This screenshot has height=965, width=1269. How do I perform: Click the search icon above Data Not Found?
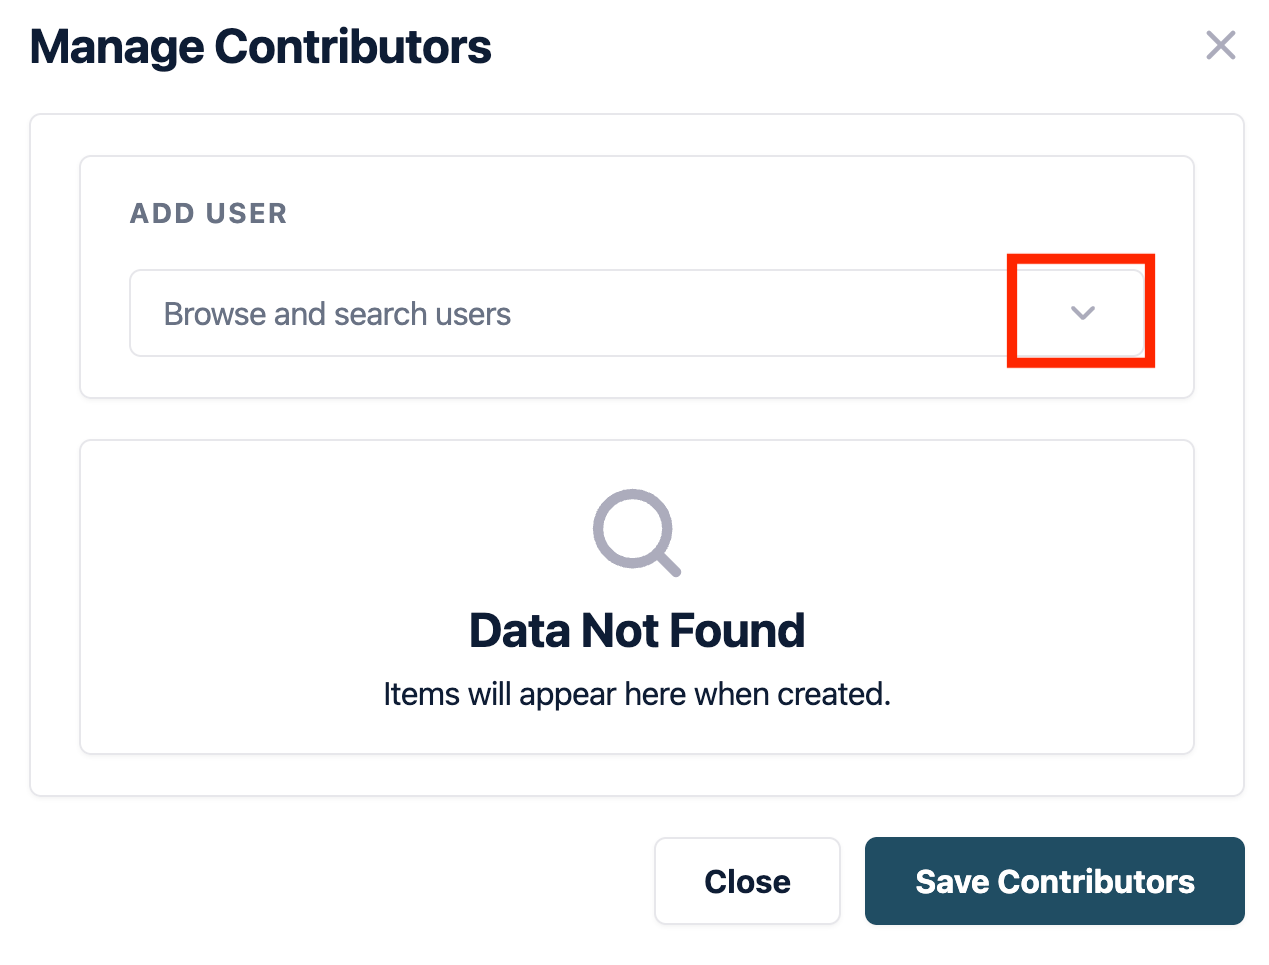(x=636, y=532)
